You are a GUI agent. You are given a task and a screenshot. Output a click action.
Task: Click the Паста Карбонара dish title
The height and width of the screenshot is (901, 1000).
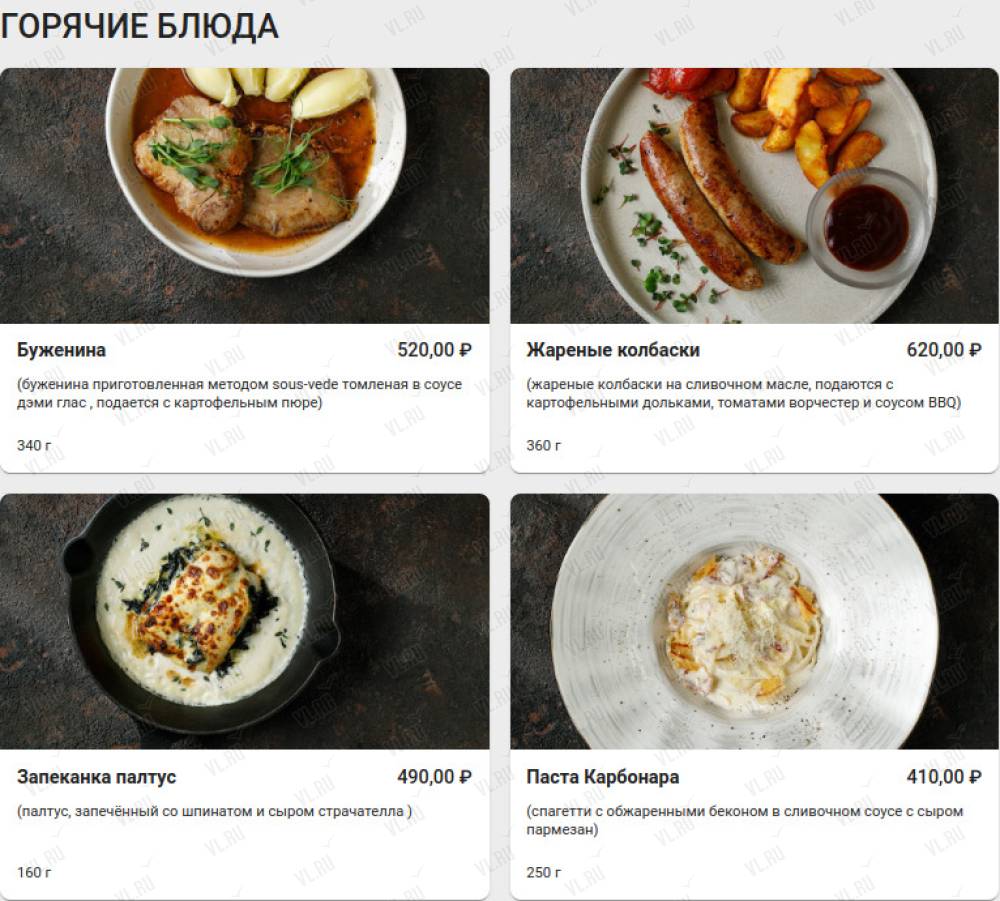tap(603, 777)
